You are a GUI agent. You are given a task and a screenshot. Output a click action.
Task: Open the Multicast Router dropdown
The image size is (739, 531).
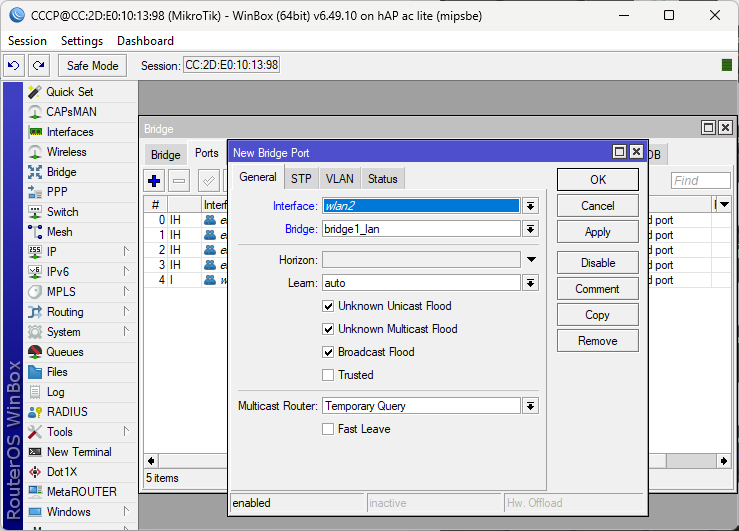tap(531, 406)
